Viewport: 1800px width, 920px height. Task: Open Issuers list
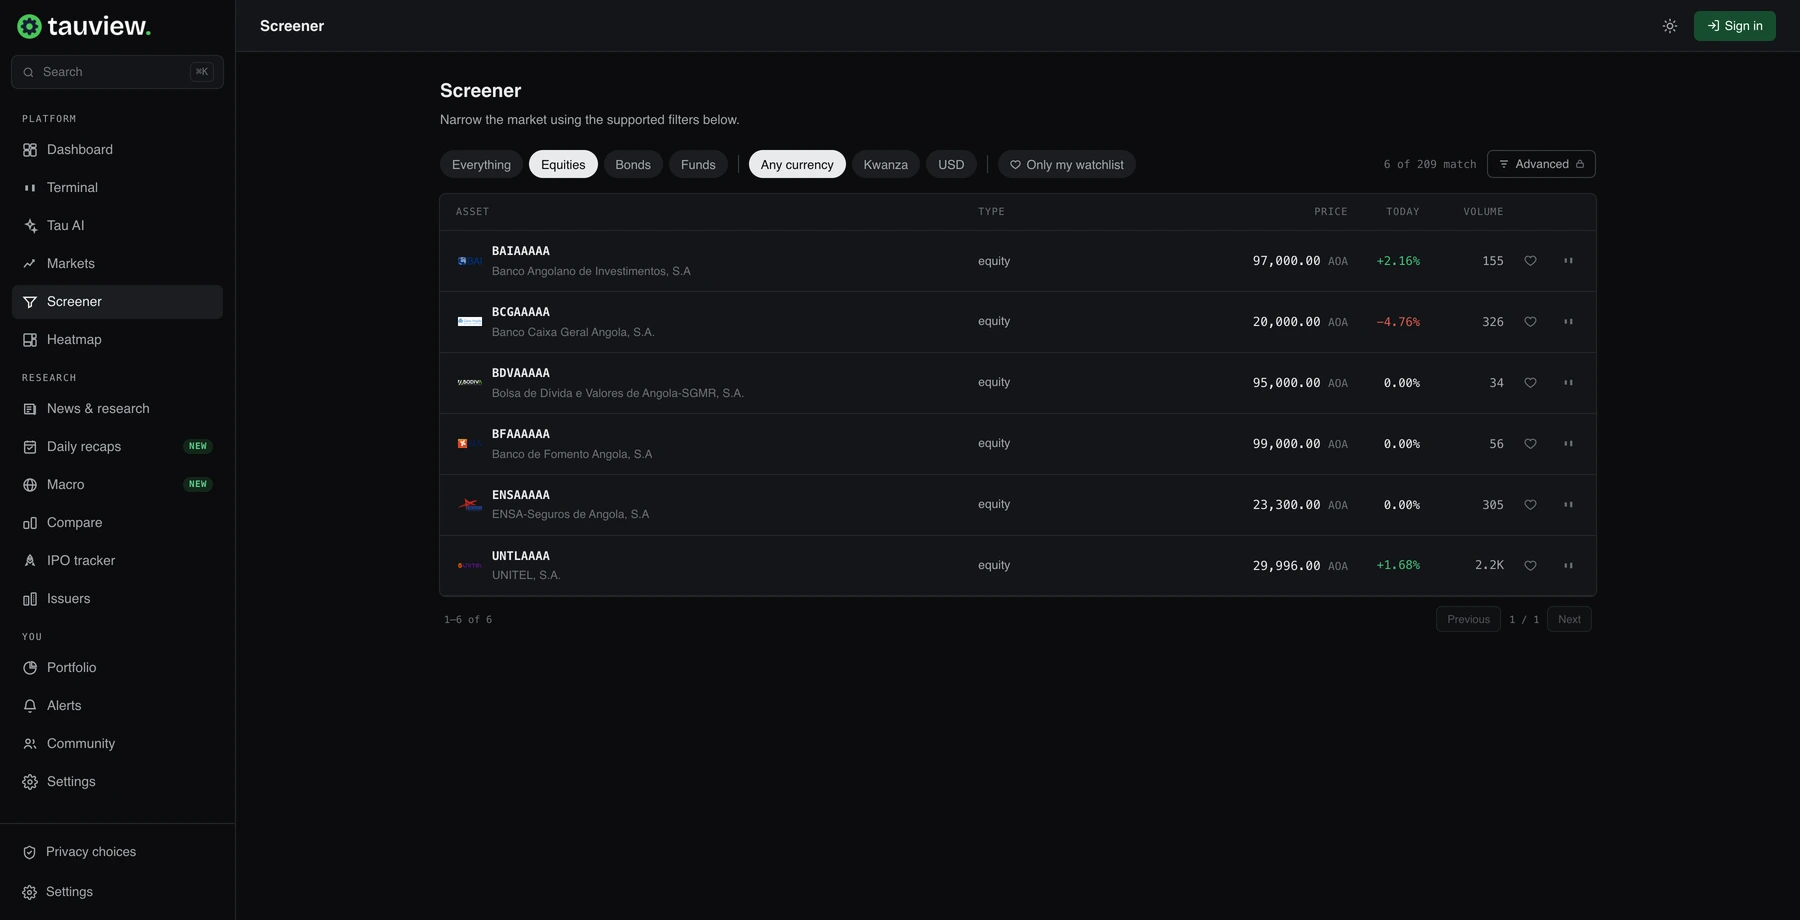pos(117,599)
